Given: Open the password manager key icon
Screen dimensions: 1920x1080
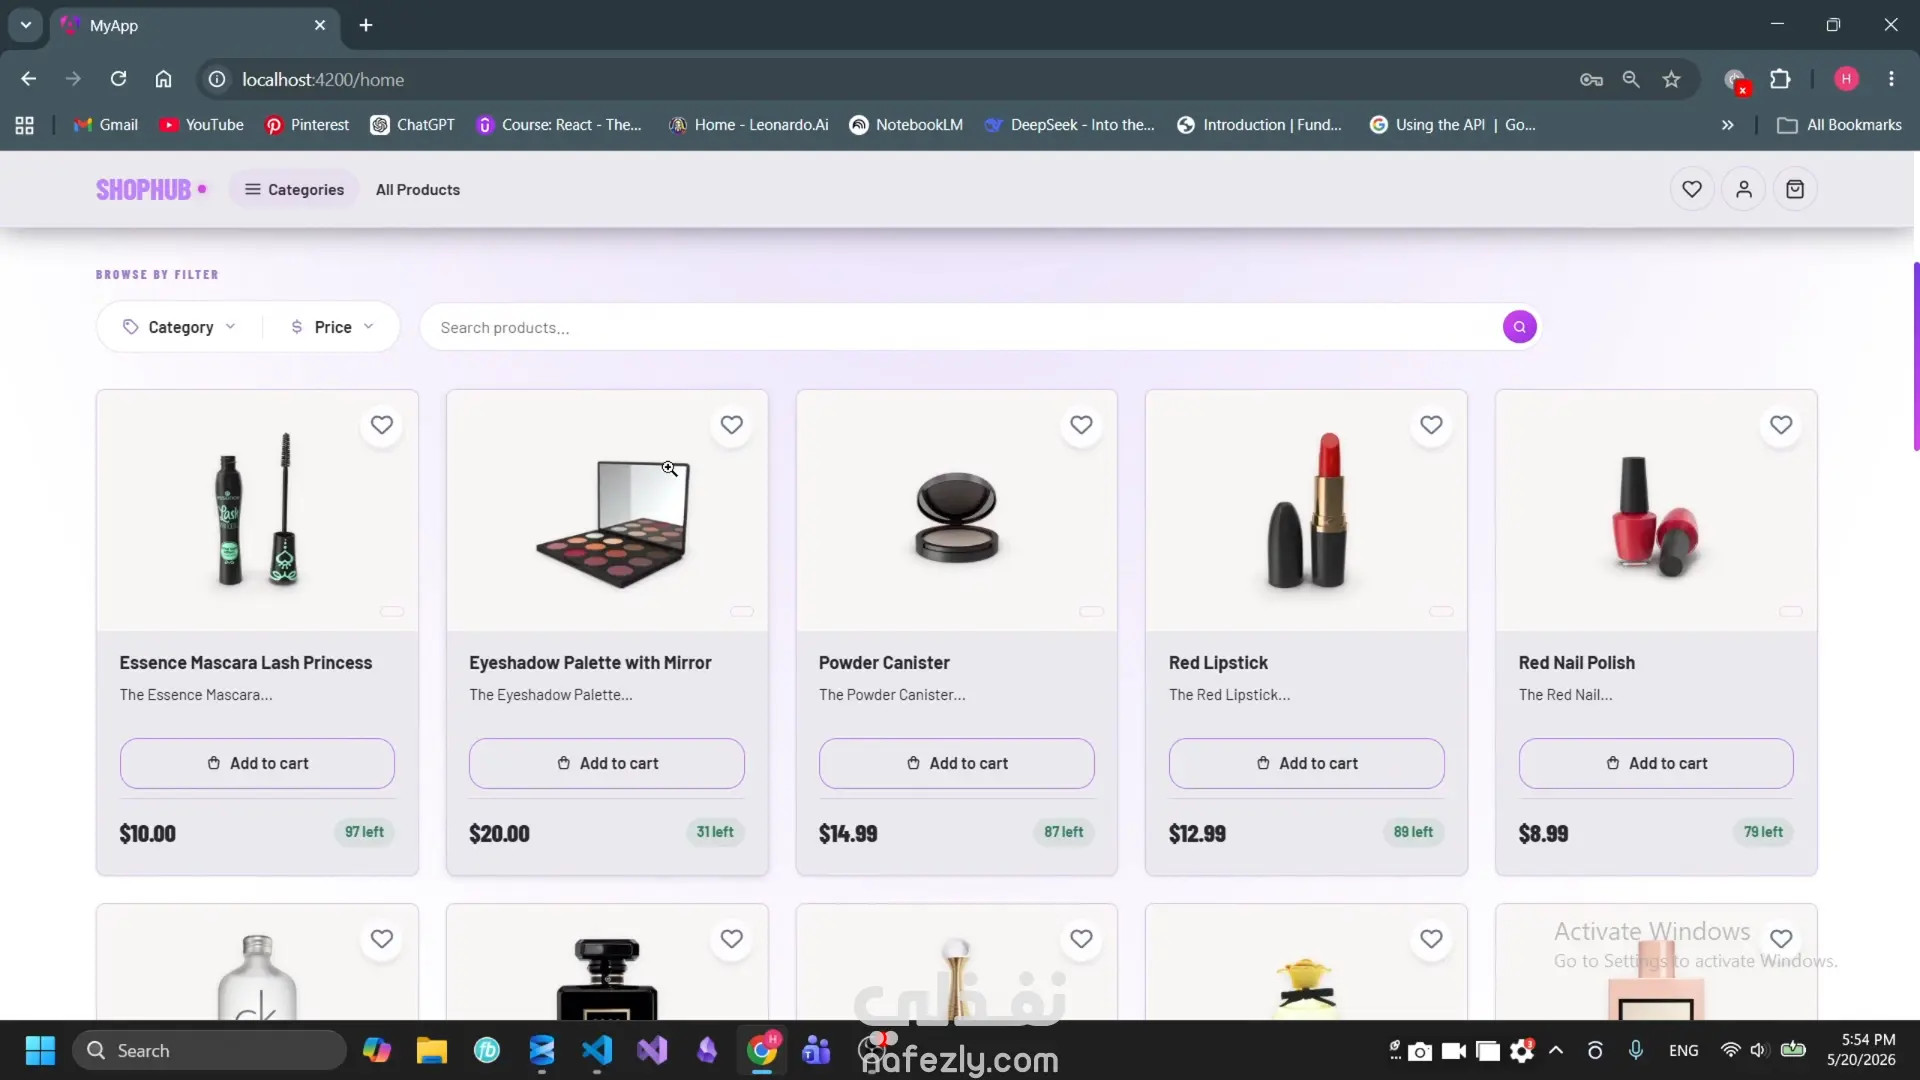Looking at the screenshot, I should pyautogui.click(x=1591, y=79).
